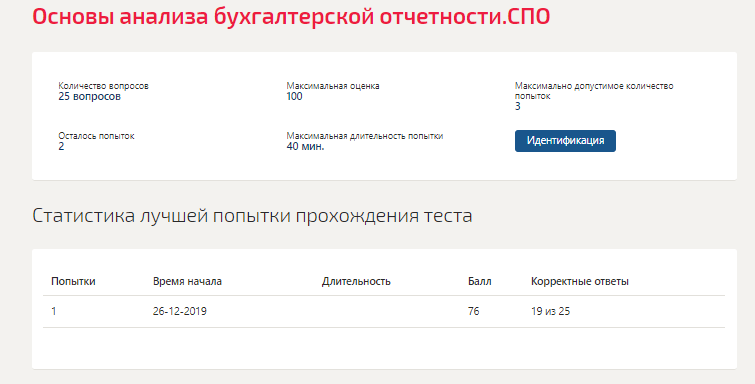Click the Максимально допустимое количество попыток label
The width and height of the screenshot is (755, 384).
click(594, 91)
